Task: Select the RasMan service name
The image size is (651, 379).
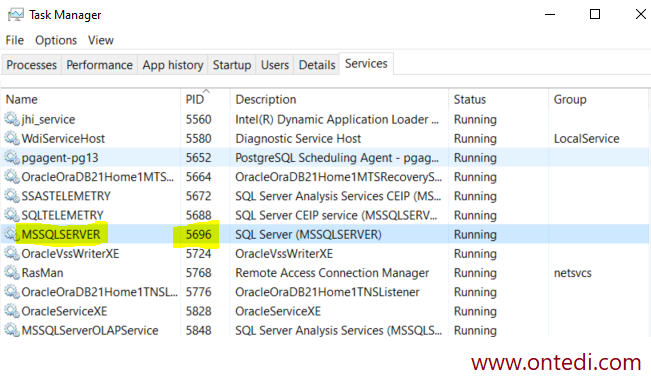Action: pos(42,273)
